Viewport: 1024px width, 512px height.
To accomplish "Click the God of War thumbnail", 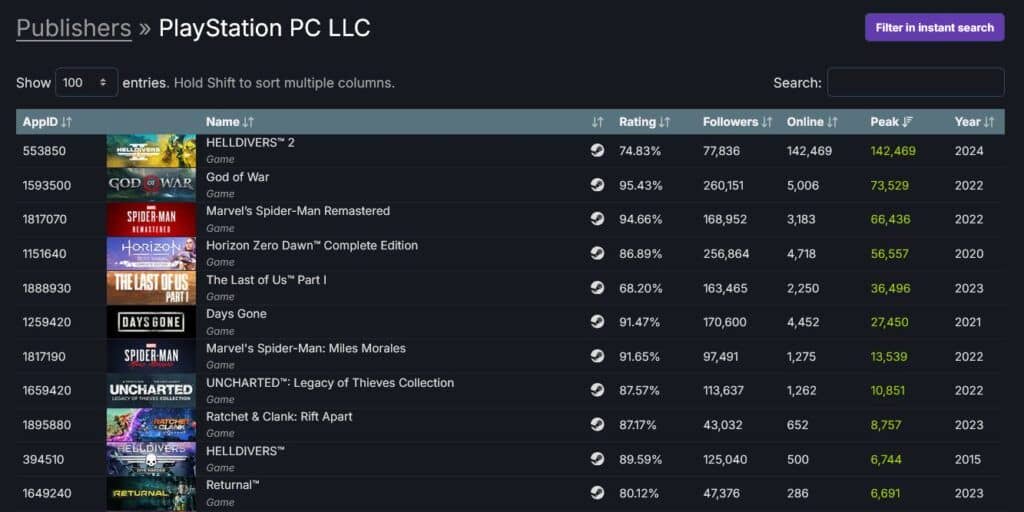I will (x=151, y=185).
